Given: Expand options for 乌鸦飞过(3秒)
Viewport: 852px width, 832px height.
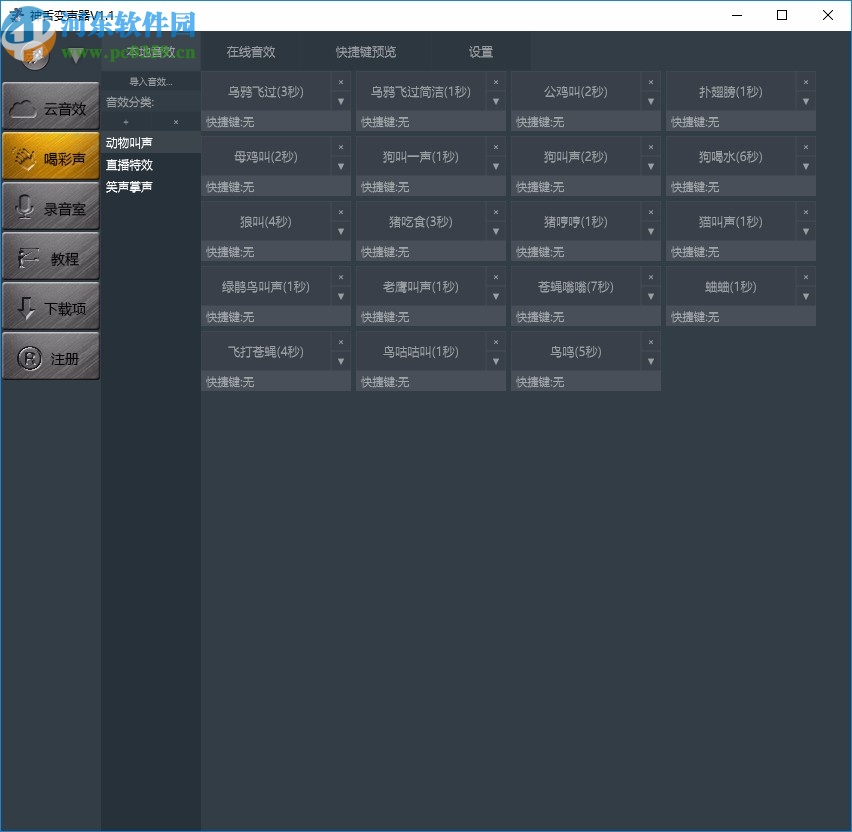Looking at the screenshot, I should [341, 101].
